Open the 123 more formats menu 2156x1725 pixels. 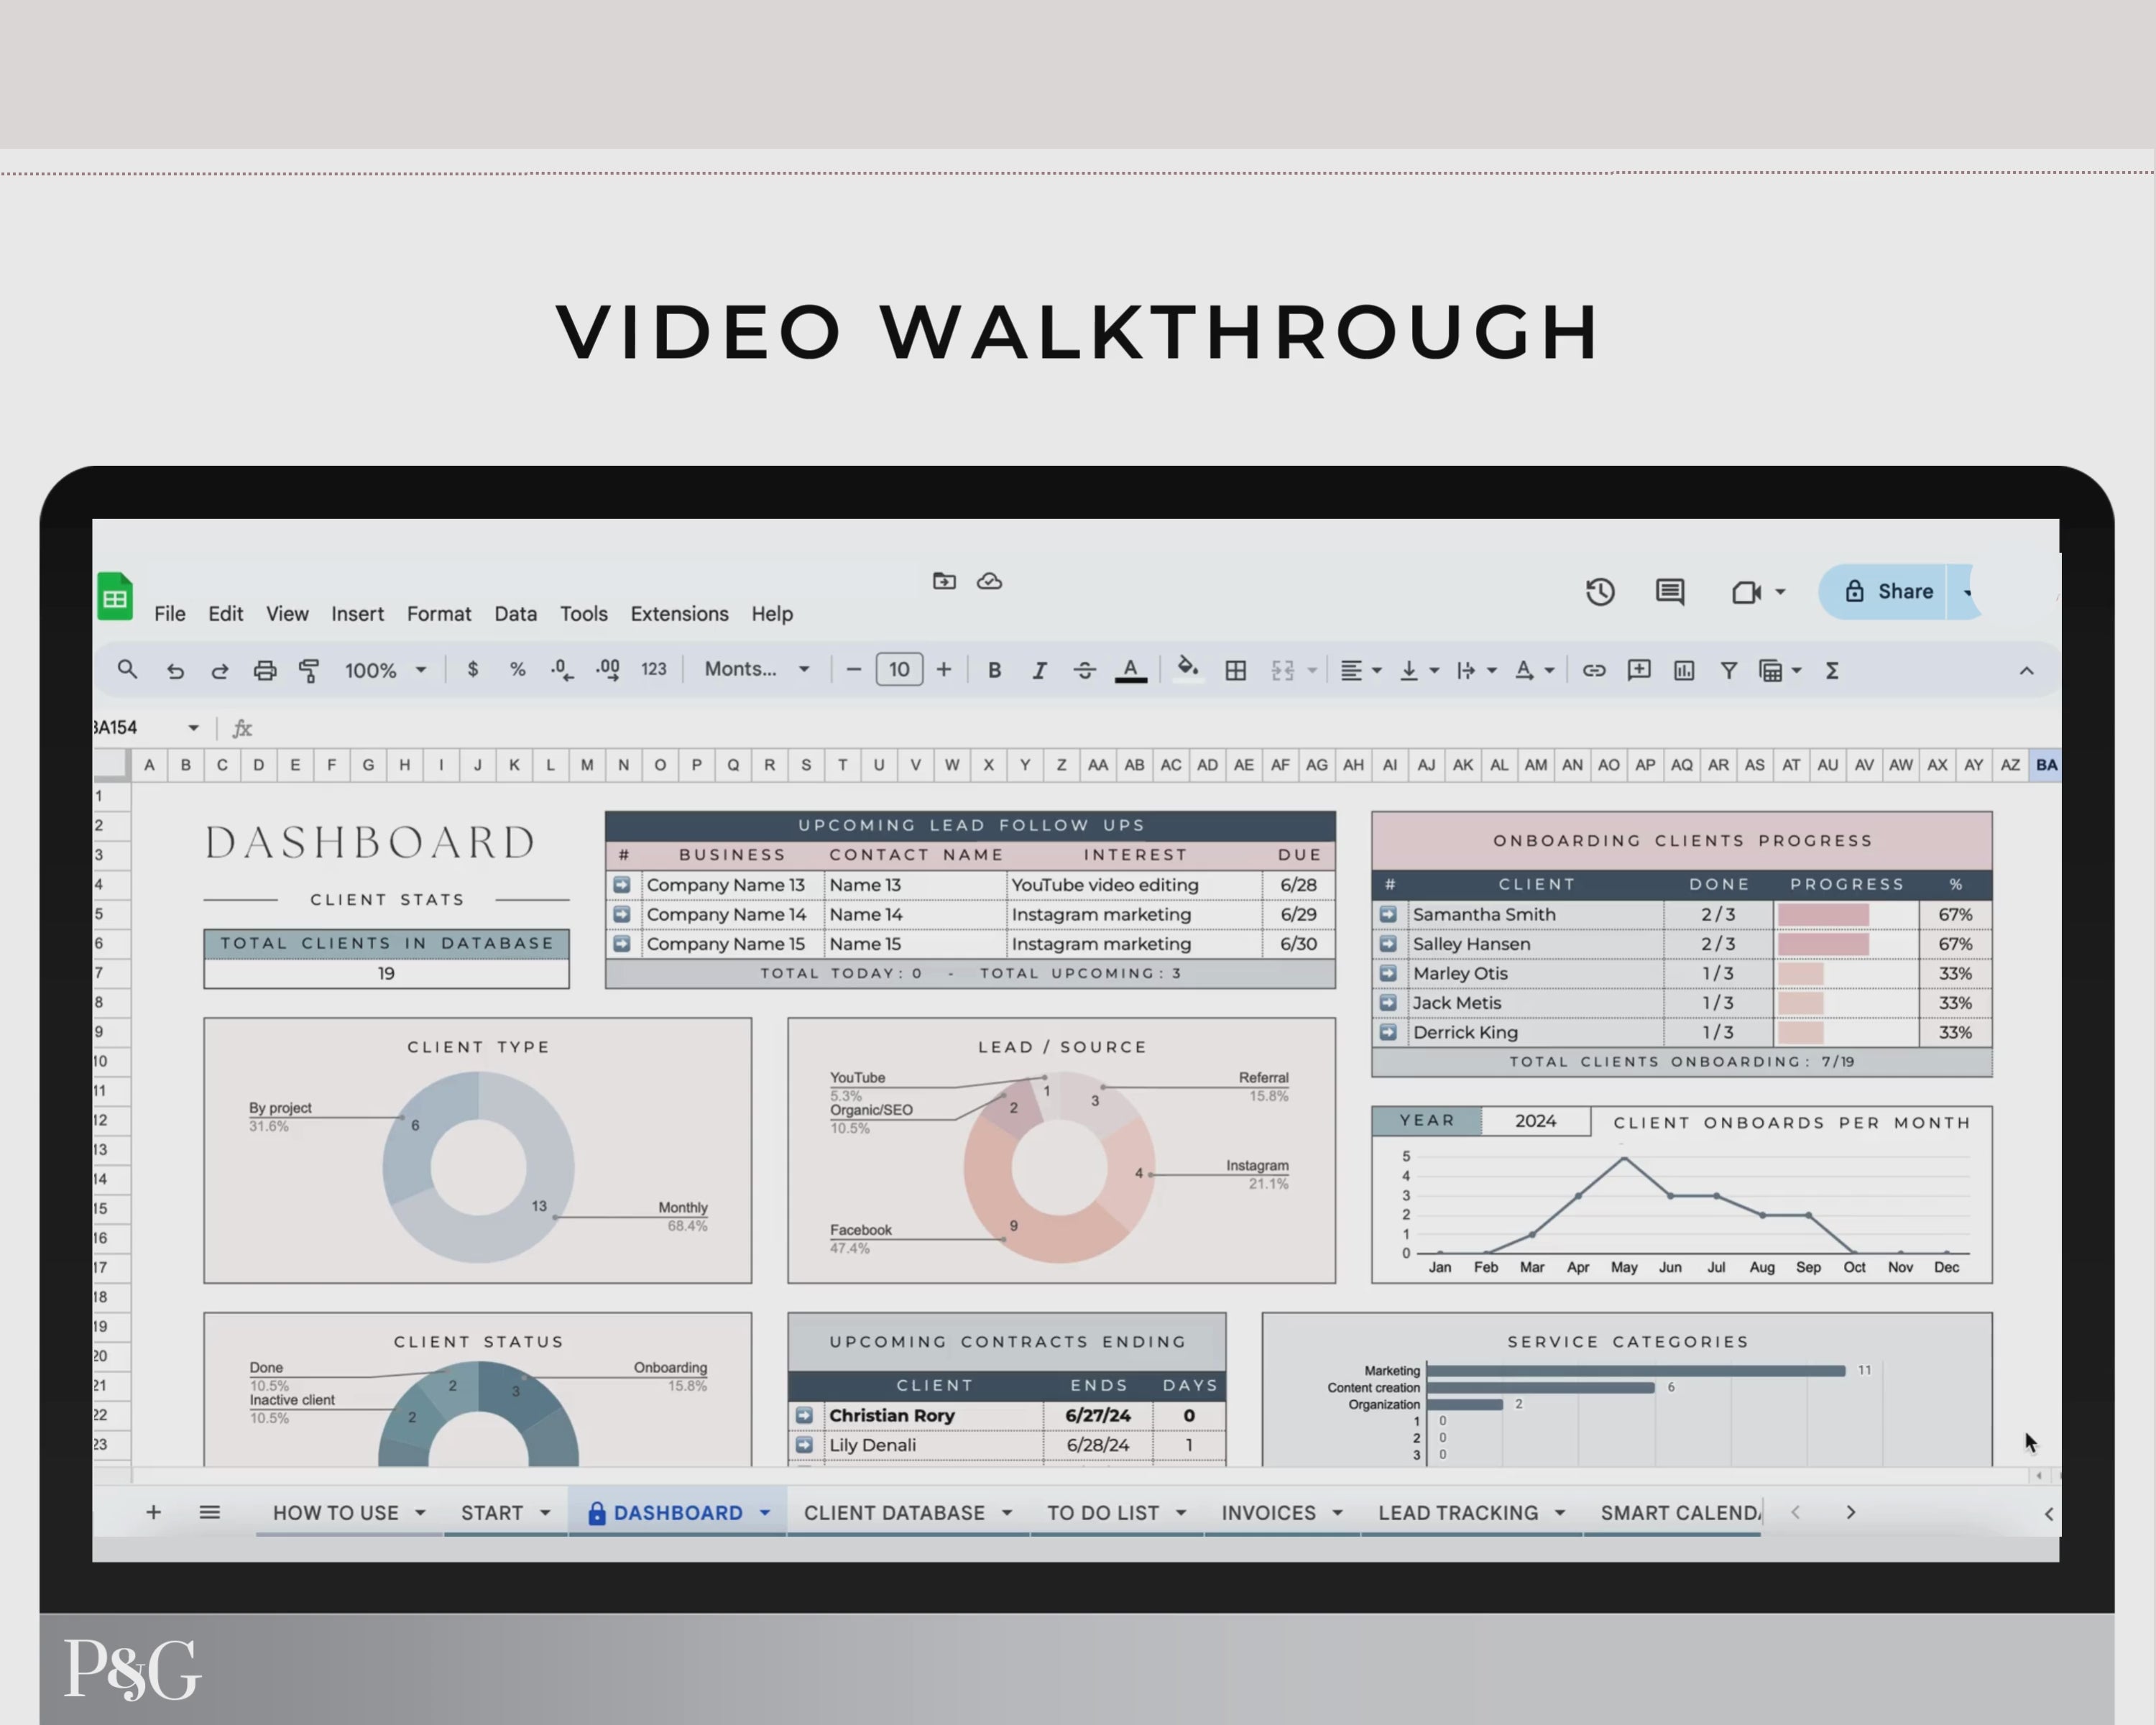(x=653, y=669)
